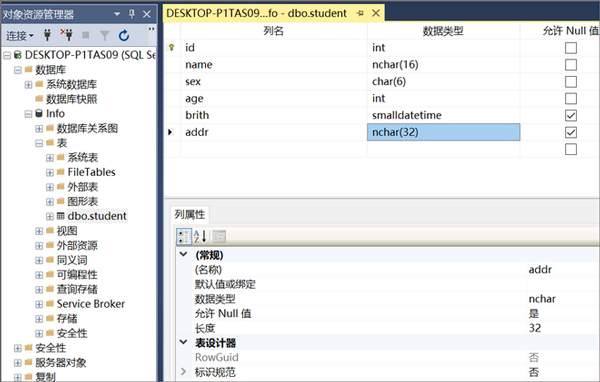The width and height of the screenshot is (600, 382).
Task: Click the filter funnel icon in Object Explorer
Action: click(x=104, y=36)
